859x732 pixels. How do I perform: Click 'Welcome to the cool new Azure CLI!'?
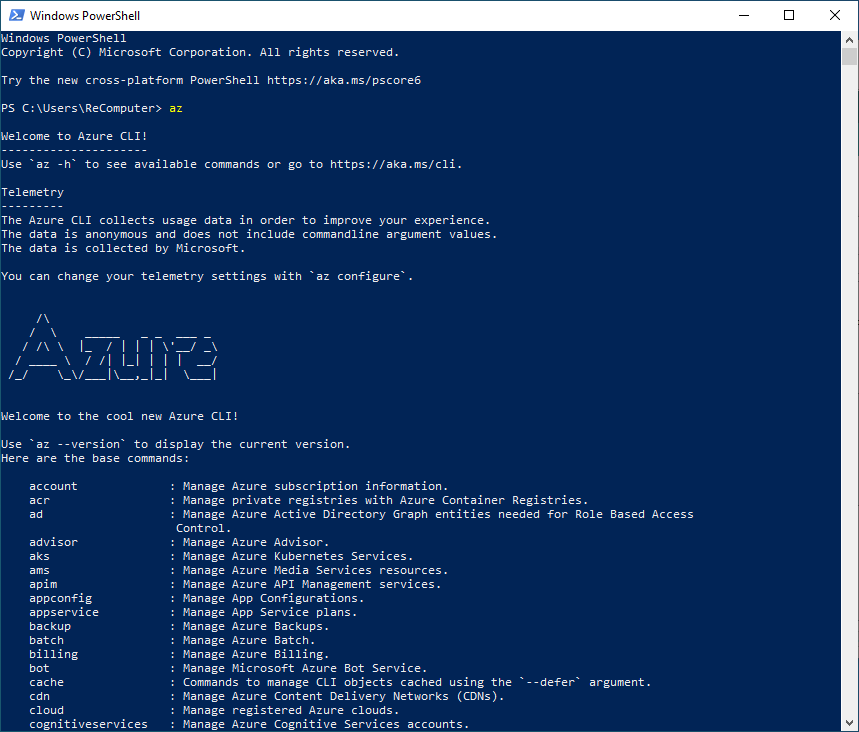tap(120, 416)
